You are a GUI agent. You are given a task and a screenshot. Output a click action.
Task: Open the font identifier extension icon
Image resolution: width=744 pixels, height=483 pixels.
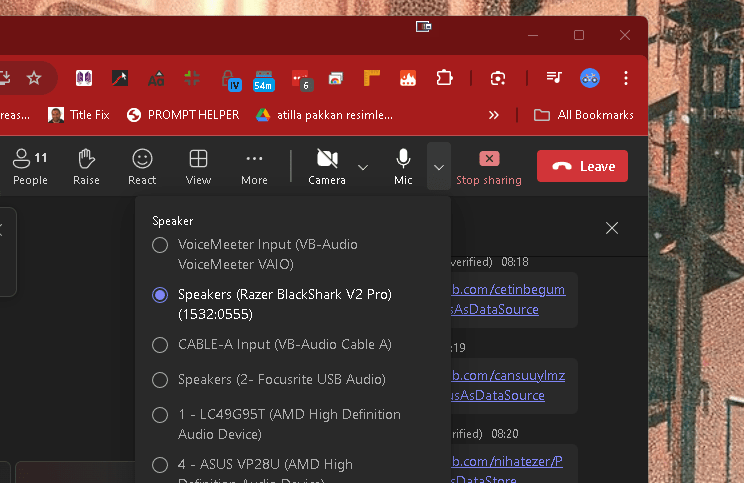point(156,78)
